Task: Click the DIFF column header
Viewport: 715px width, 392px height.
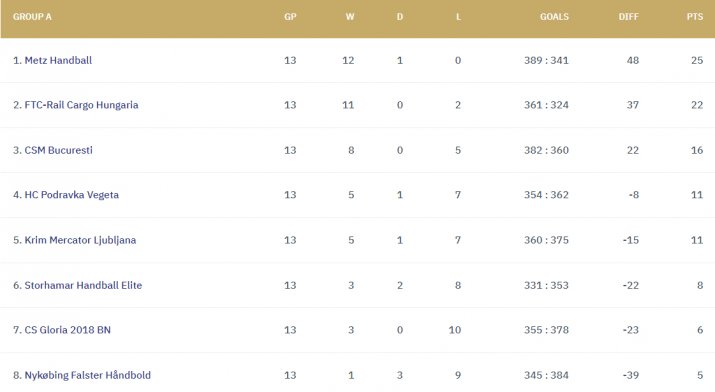Action: point(629,17)
